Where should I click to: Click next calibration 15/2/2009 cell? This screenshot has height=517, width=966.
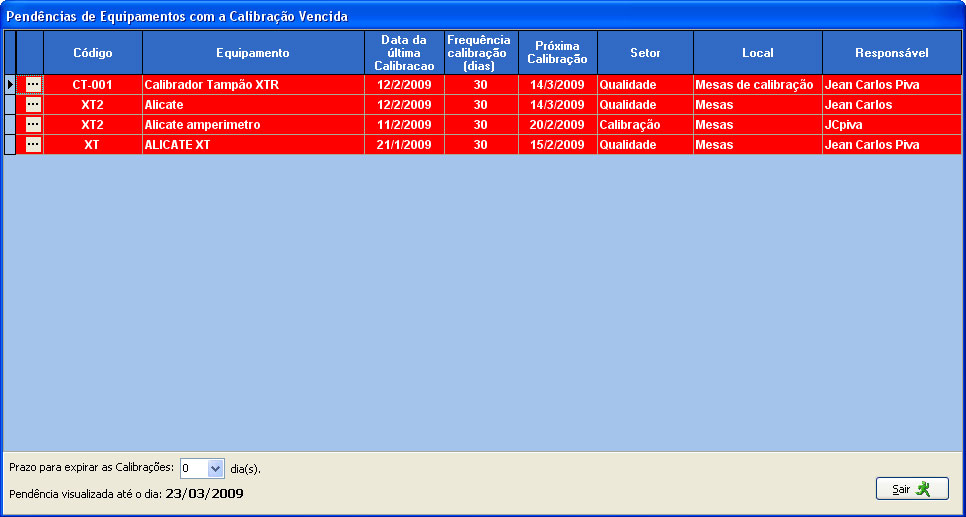pyautogui.click(x=558, y=145)
